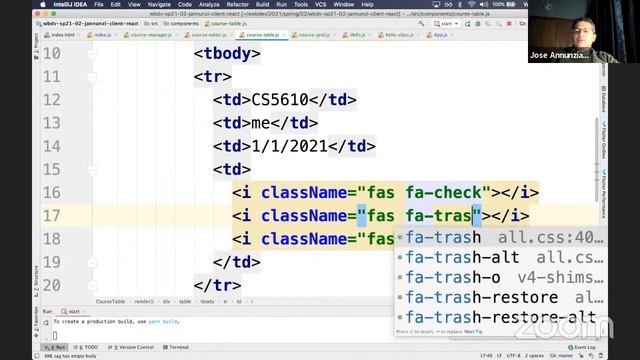Click the '2 spaces' indent status bar entry
Image resolution: width=640 pixels, height=360 pixels.
coord(534,356)
